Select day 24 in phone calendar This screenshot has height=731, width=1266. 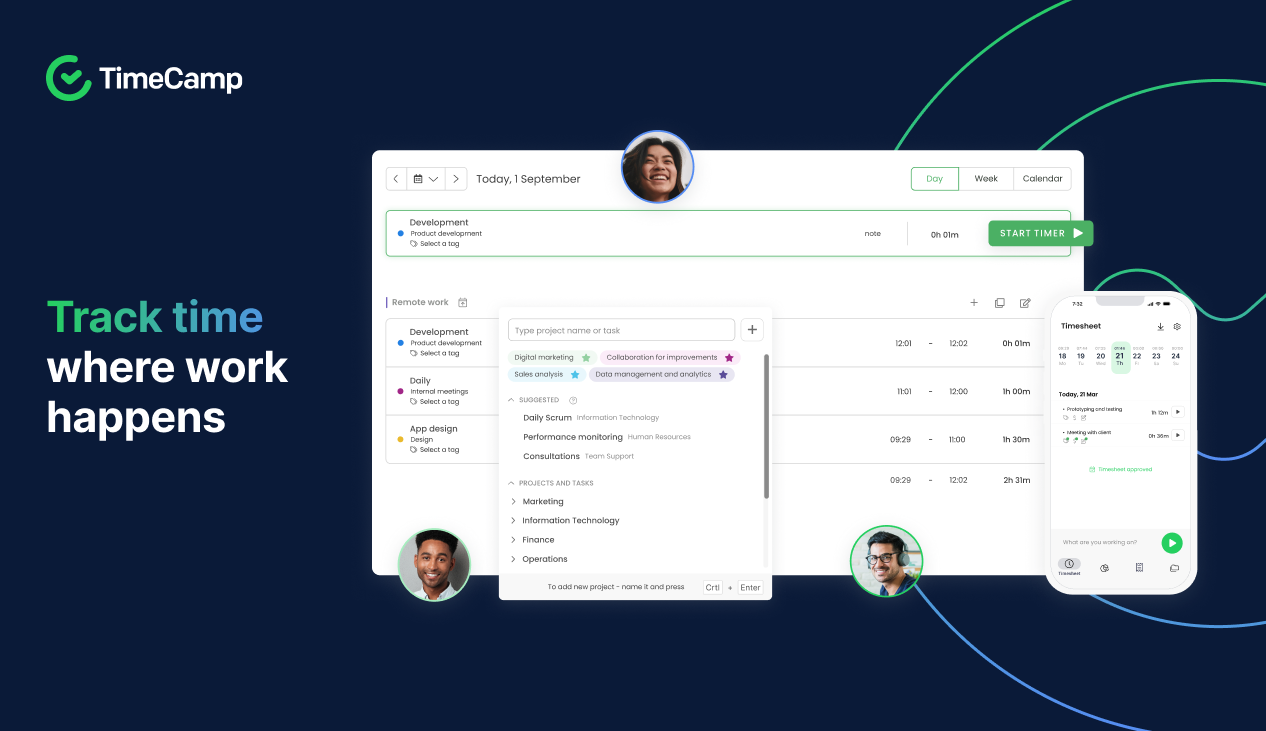pos(1176,356)
